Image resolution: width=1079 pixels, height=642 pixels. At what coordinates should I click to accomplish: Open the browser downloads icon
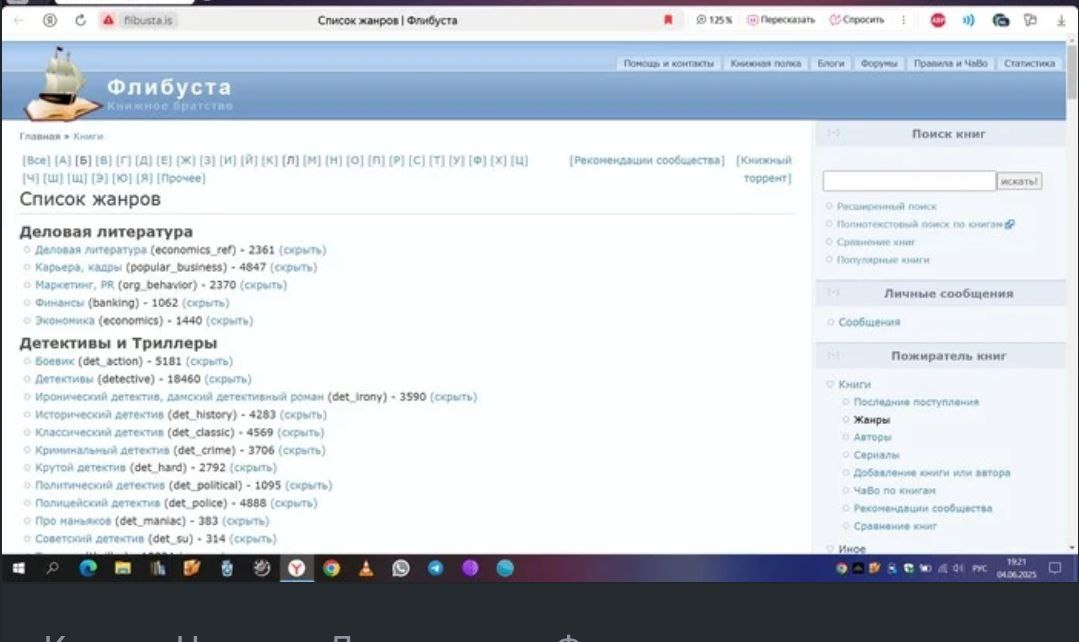(x=1061, y=20)
